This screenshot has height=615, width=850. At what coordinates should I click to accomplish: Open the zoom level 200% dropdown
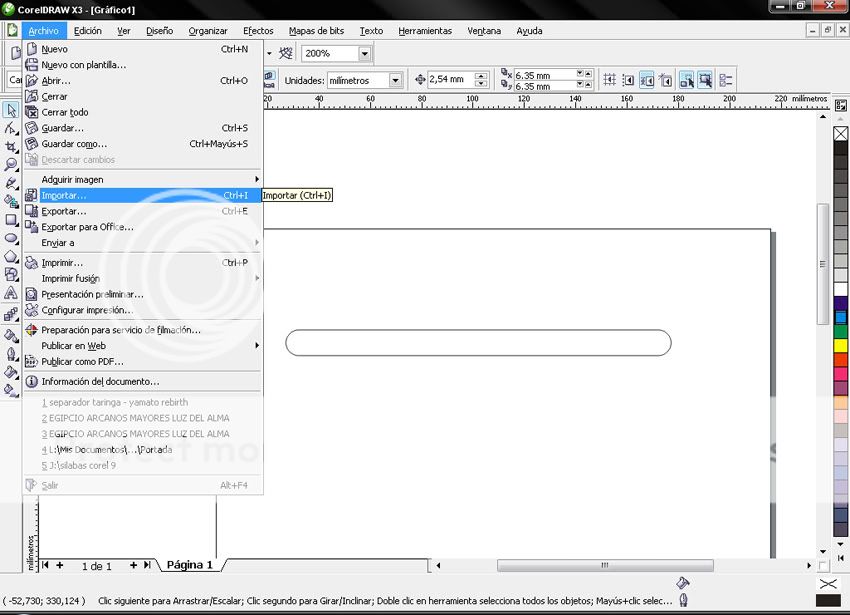(365, 53)
